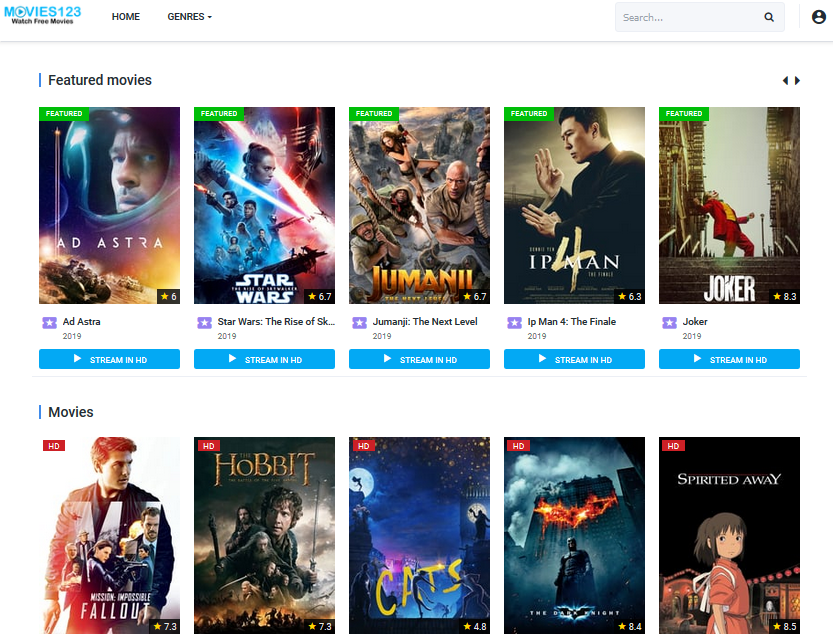The width and height of the screenshot is (833, 635).
Task: Show previous featured movies with left arrow
Action: (785, 81)
